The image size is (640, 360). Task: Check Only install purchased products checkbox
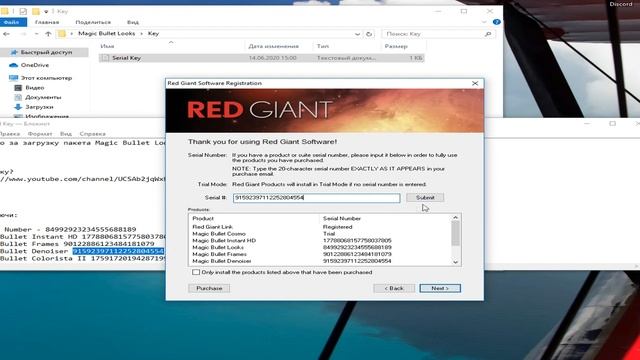click(x=196, y=272)
